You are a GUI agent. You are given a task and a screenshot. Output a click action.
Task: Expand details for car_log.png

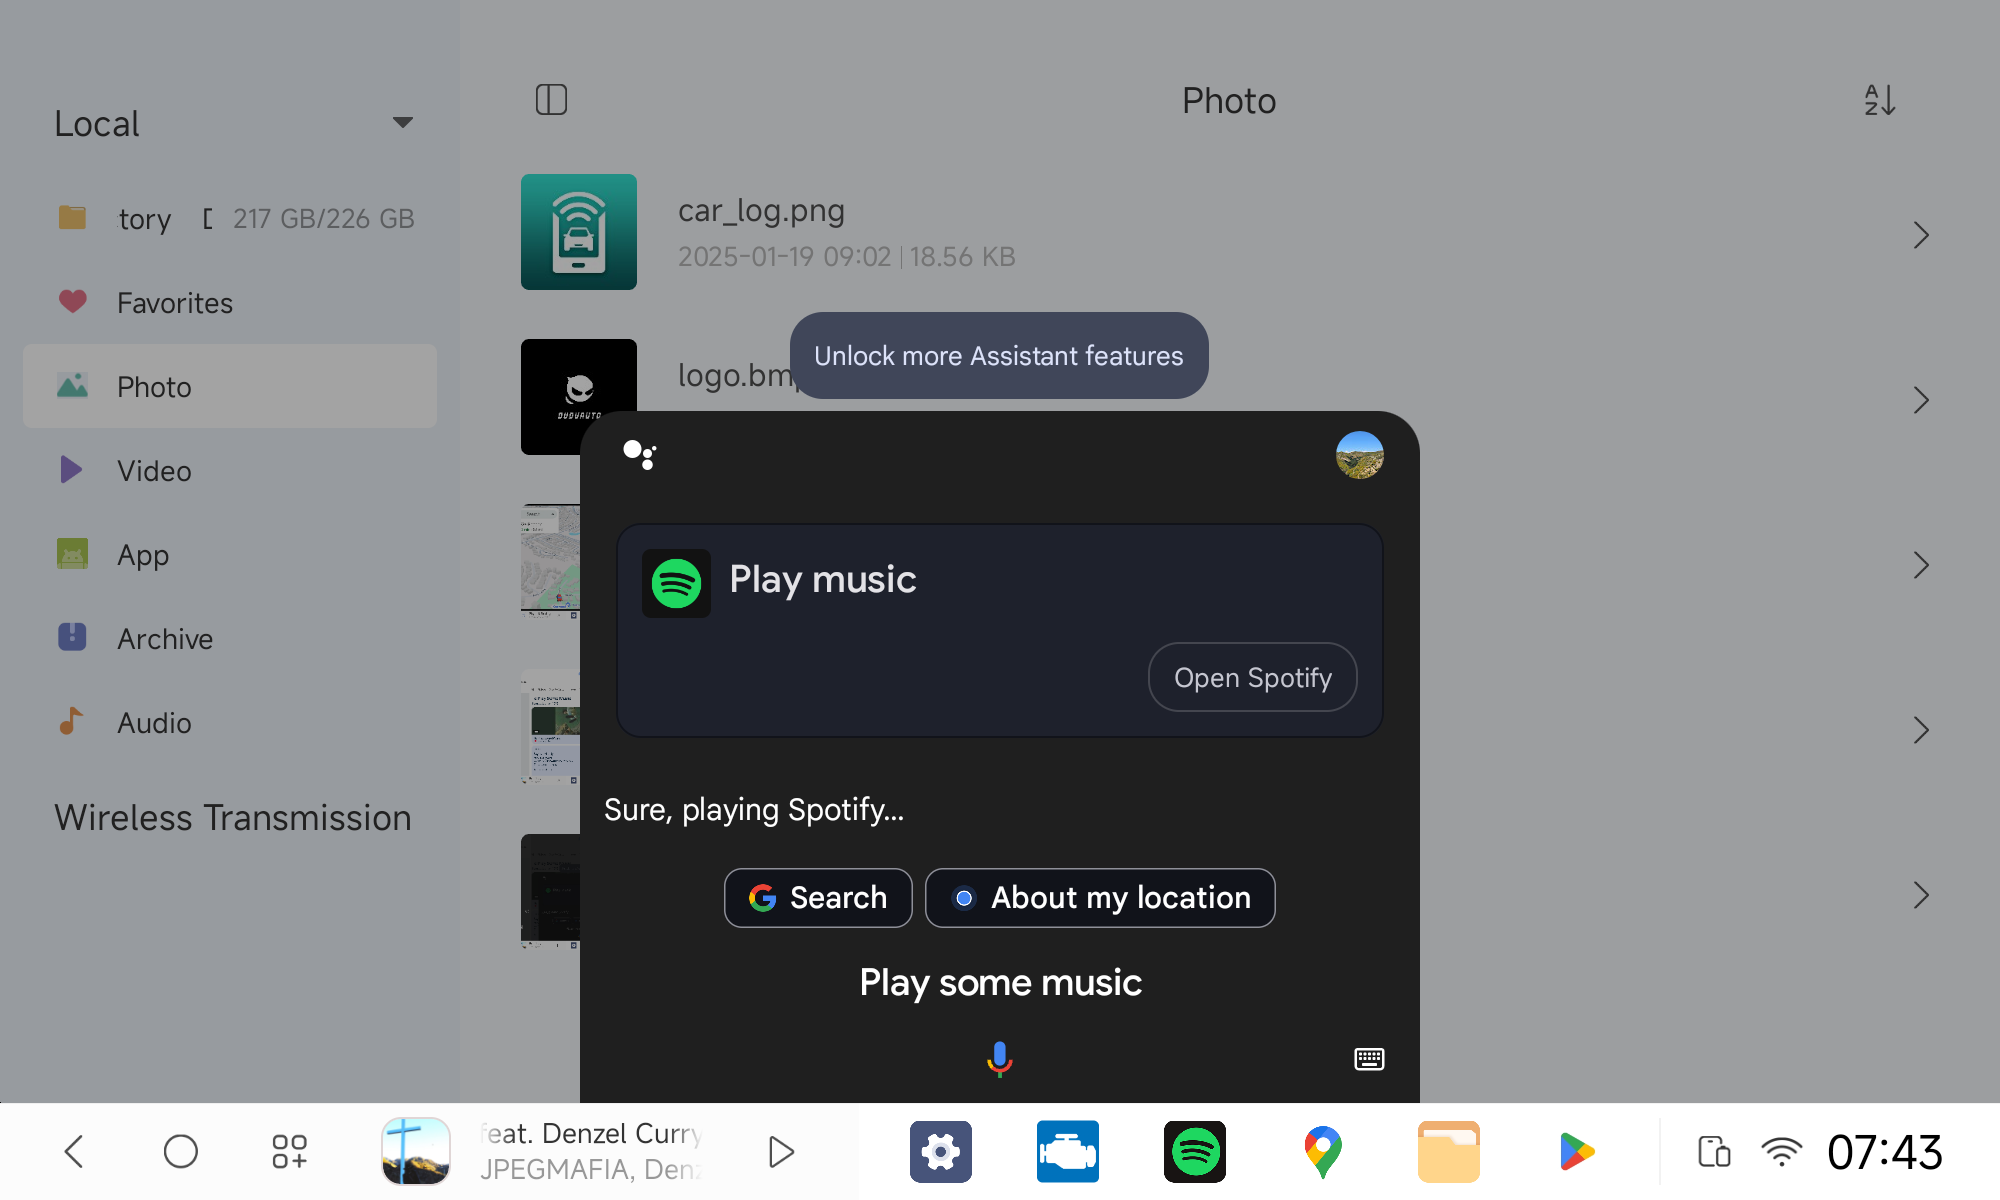tap(1921, 235)
